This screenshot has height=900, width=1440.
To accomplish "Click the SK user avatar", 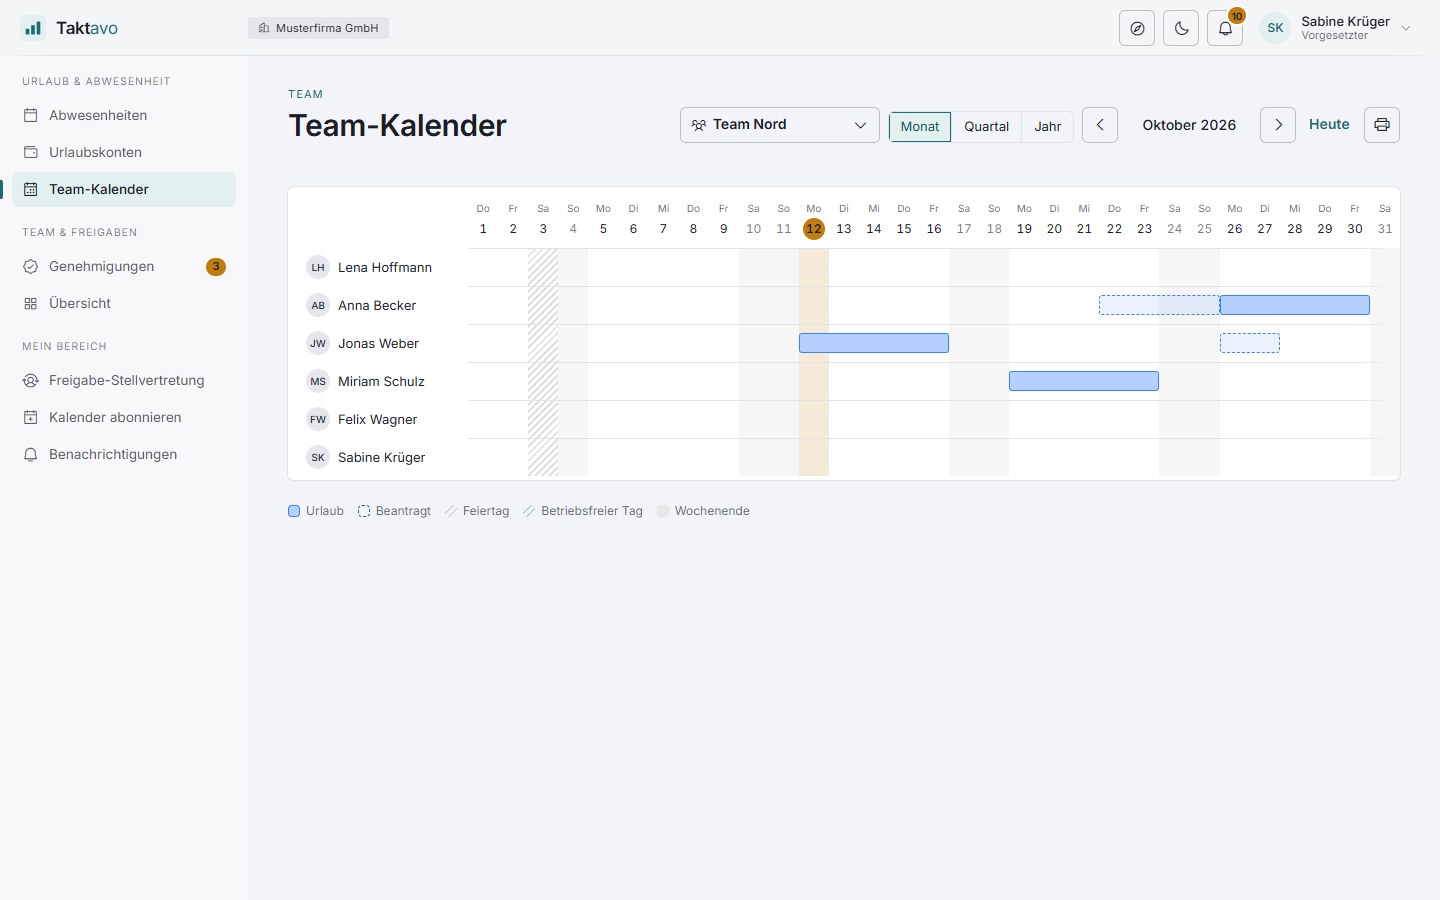I will [1275, 28].
